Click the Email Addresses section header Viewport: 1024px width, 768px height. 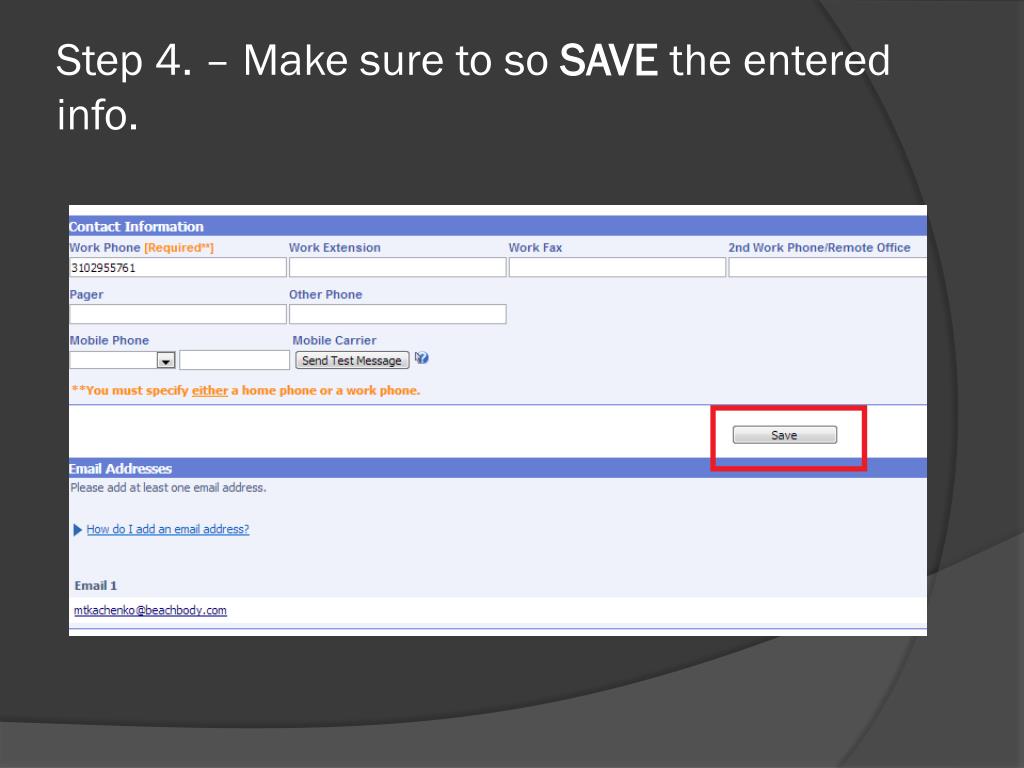pyautogui.click(x=498, y=468)
